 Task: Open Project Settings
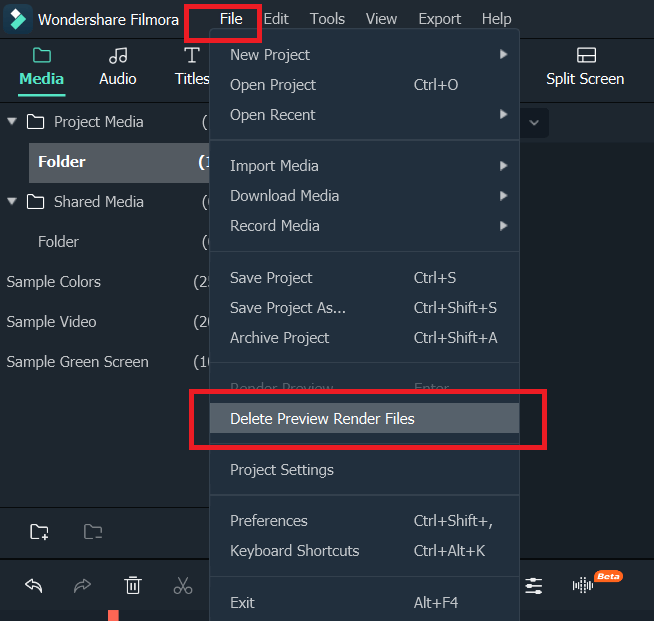coord(364,470)
